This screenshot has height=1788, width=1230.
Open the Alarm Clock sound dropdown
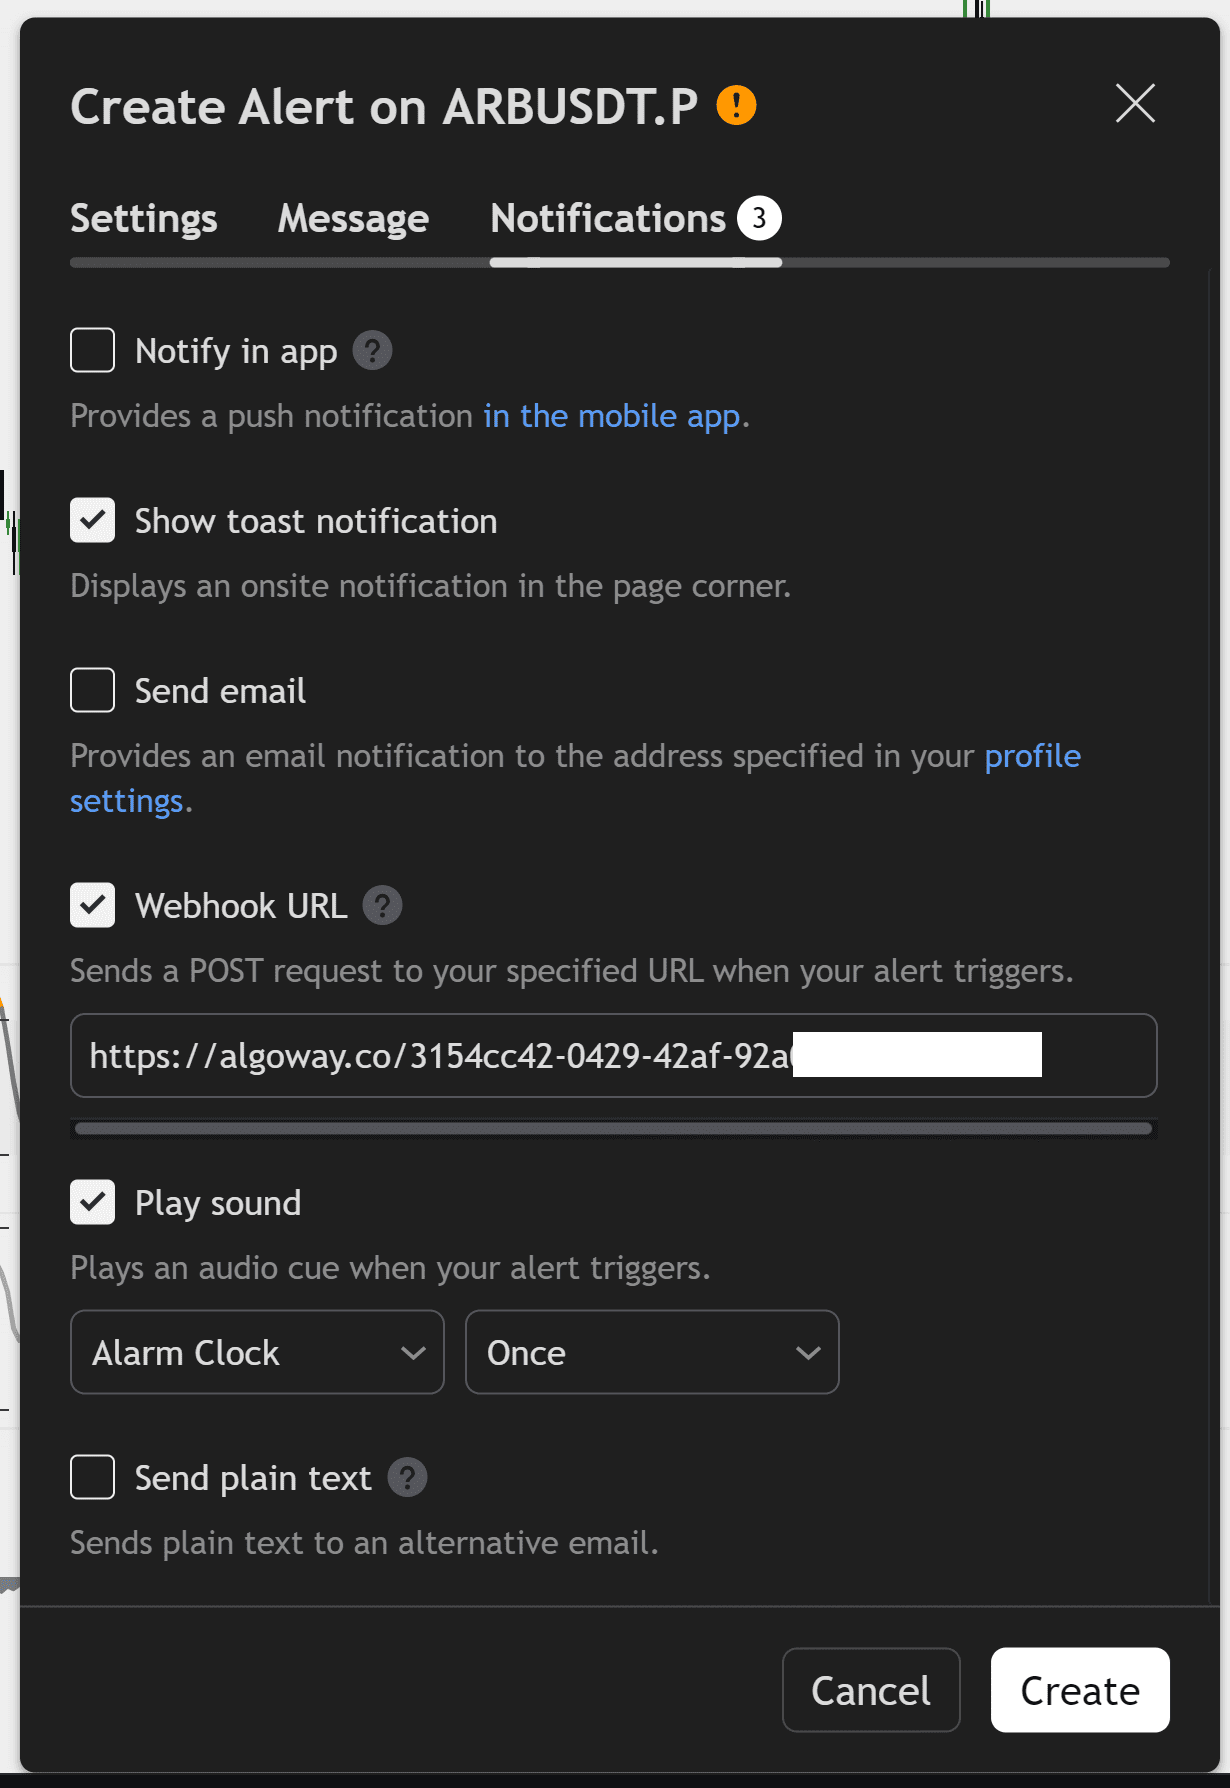click(257, 1352)
